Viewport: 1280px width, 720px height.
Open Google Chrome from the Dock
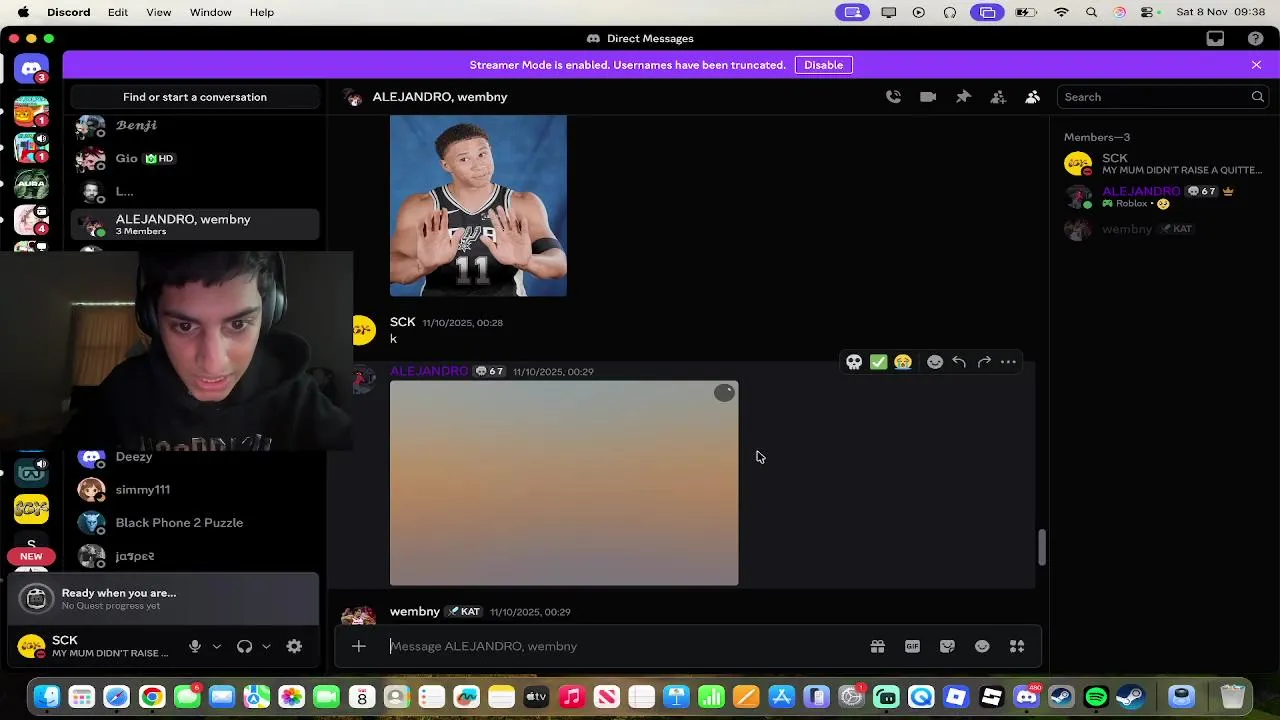(152, 697)
